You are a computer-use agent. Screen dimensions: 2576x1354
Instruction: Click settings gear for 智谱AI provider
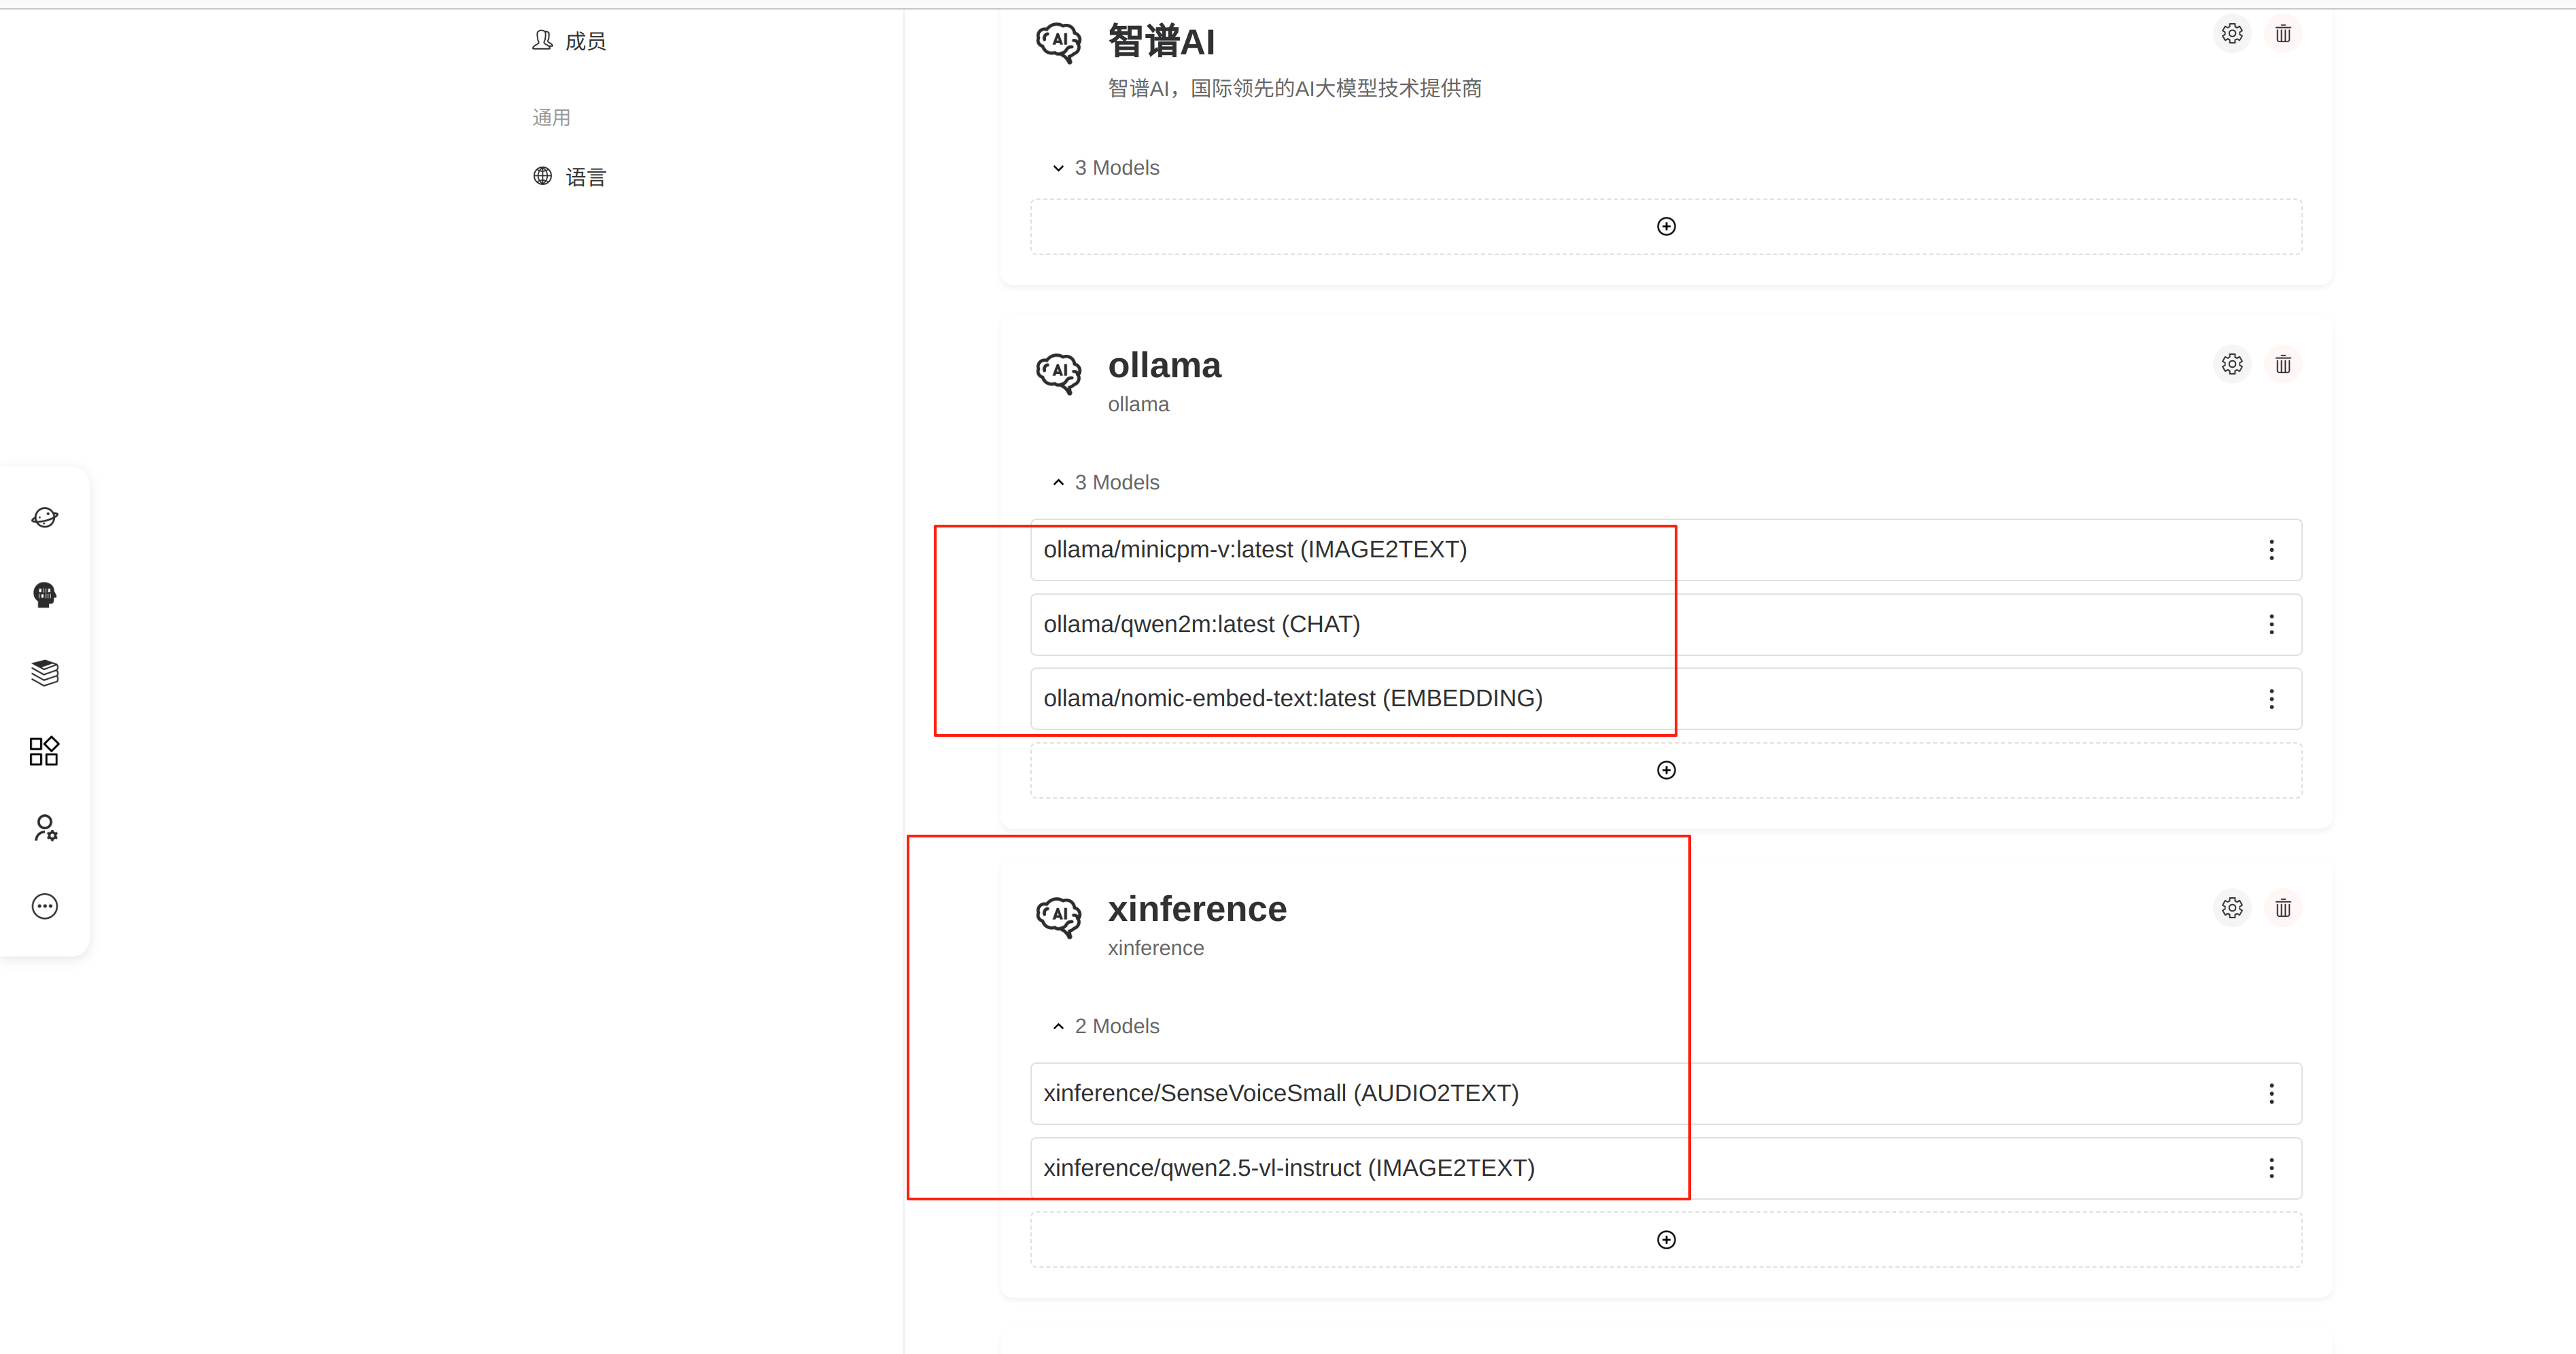click(2231, 34)
